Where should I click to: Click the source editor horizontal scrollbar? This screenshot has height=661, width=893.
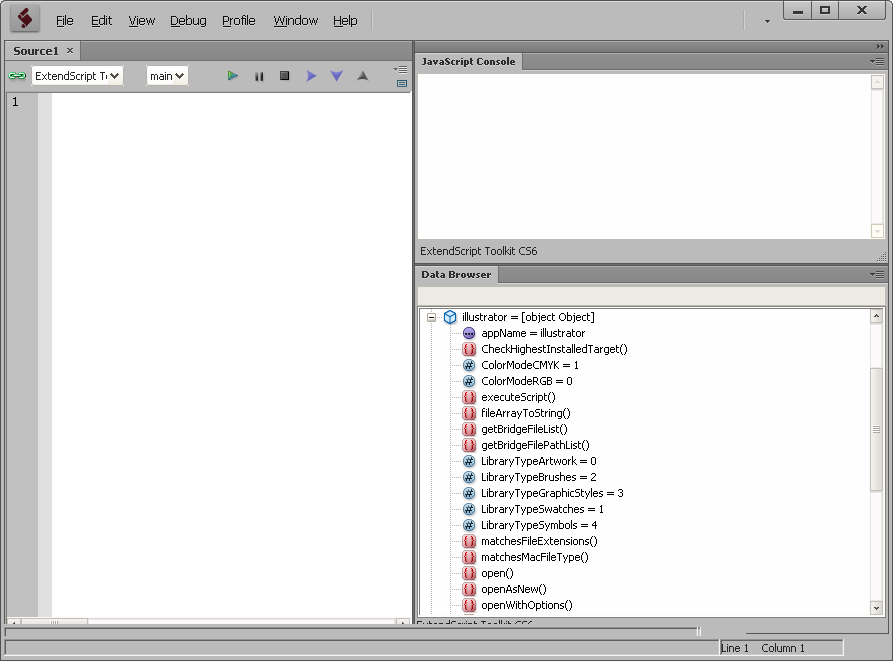207,622
